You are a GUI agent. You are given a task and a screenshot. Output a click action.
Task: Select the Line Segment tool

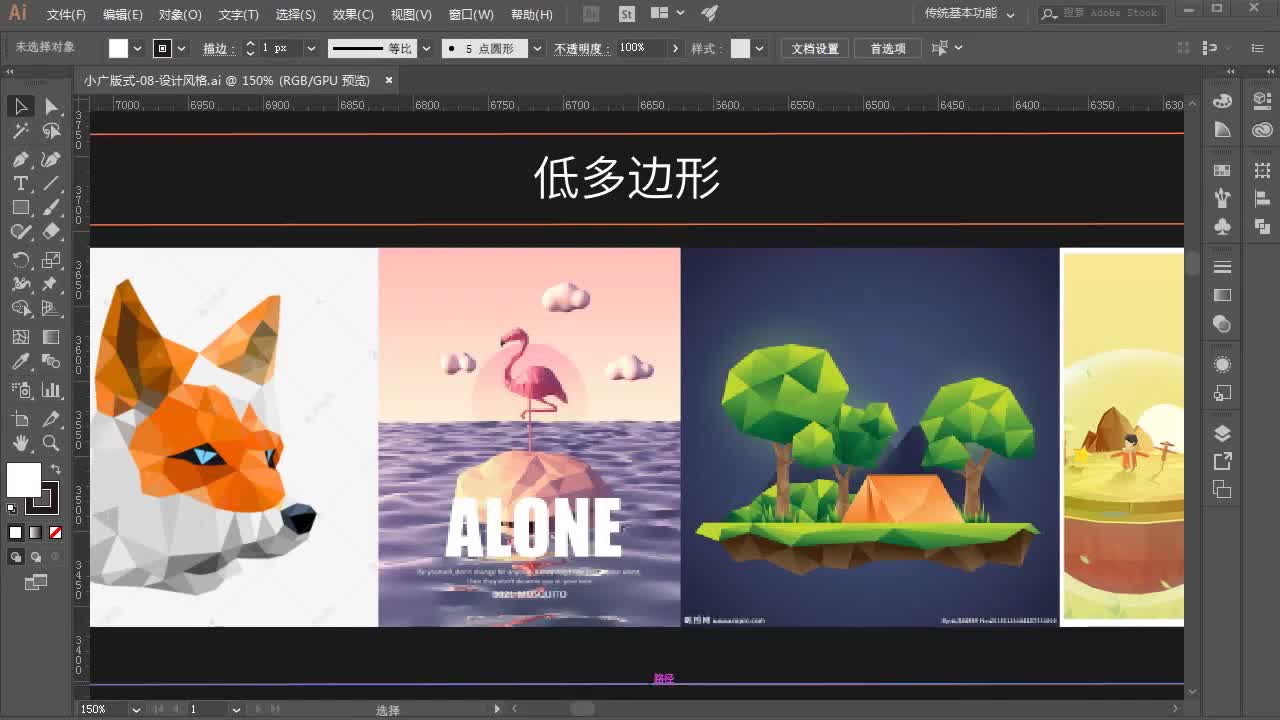[51, 183]
